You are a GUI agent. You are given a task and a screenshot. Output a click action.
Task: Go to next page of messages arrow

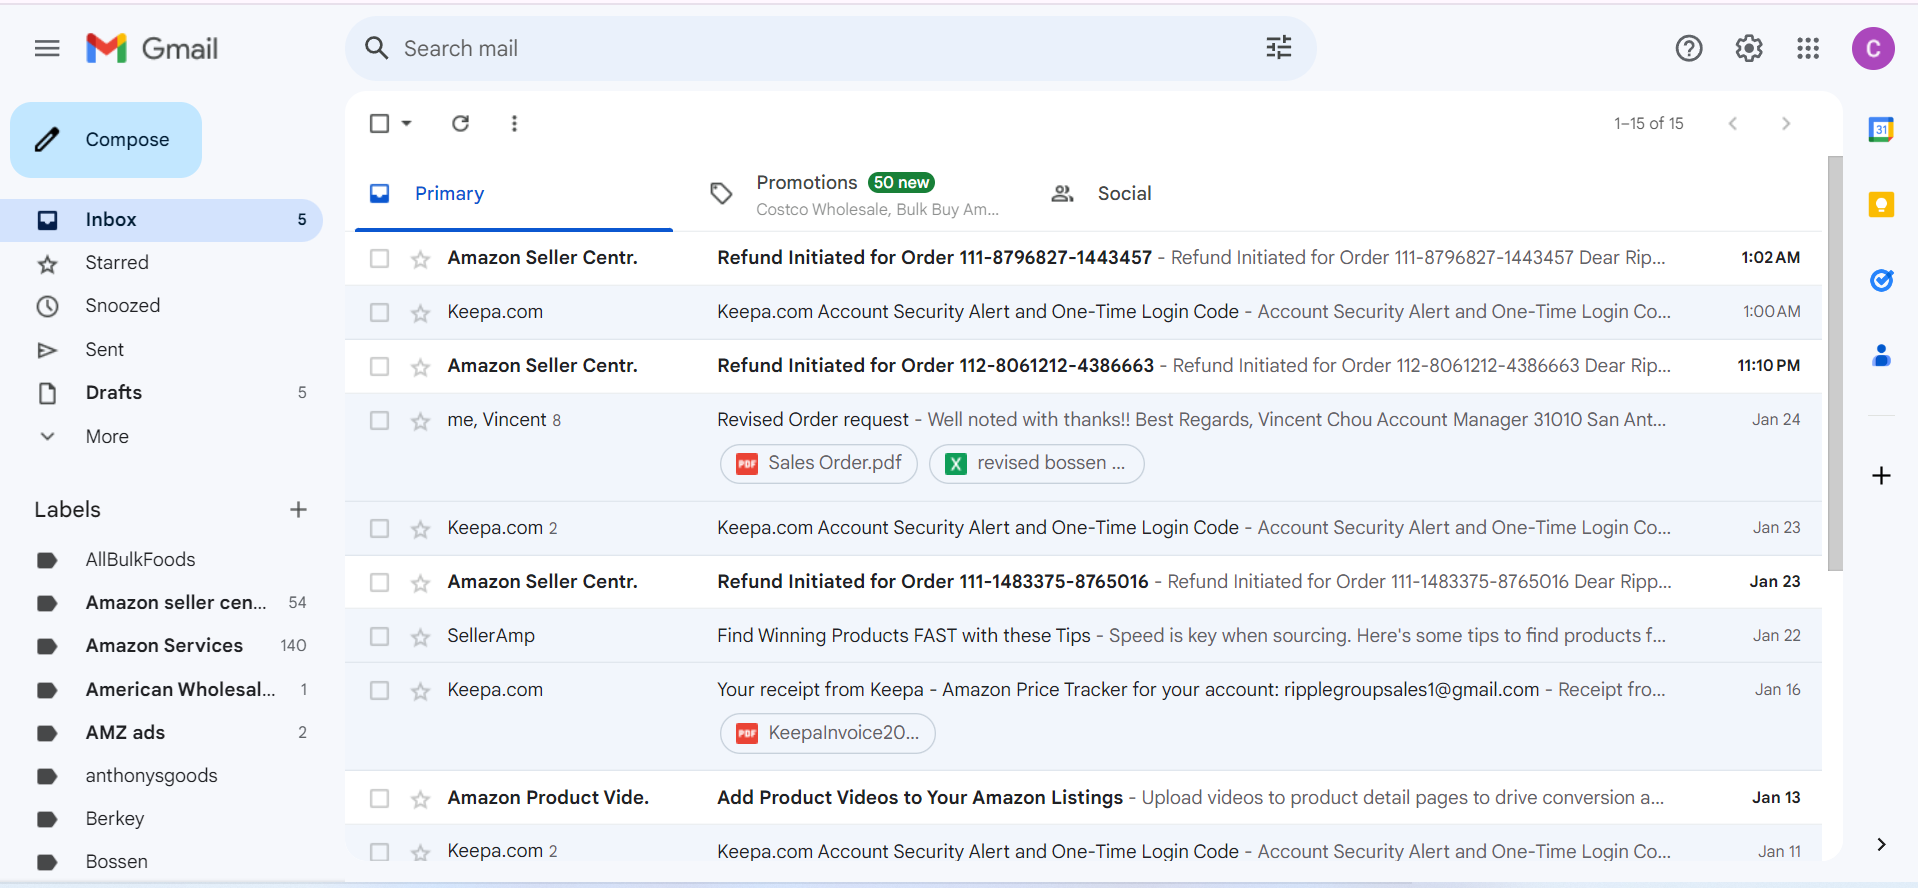[x=1786, y=123]
